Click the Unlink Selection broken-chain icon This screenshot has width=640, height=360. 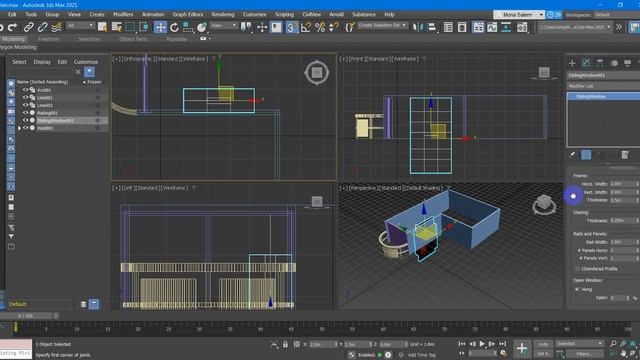coord(42,27)
